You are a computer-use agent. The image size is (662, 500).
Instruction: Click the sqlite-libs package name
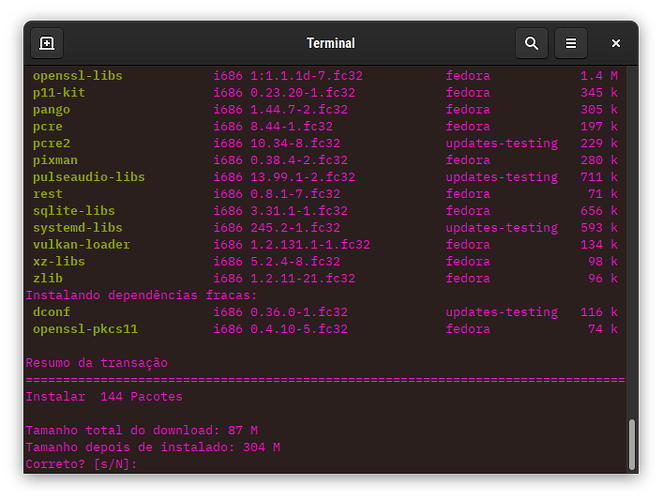coord(73,211)
